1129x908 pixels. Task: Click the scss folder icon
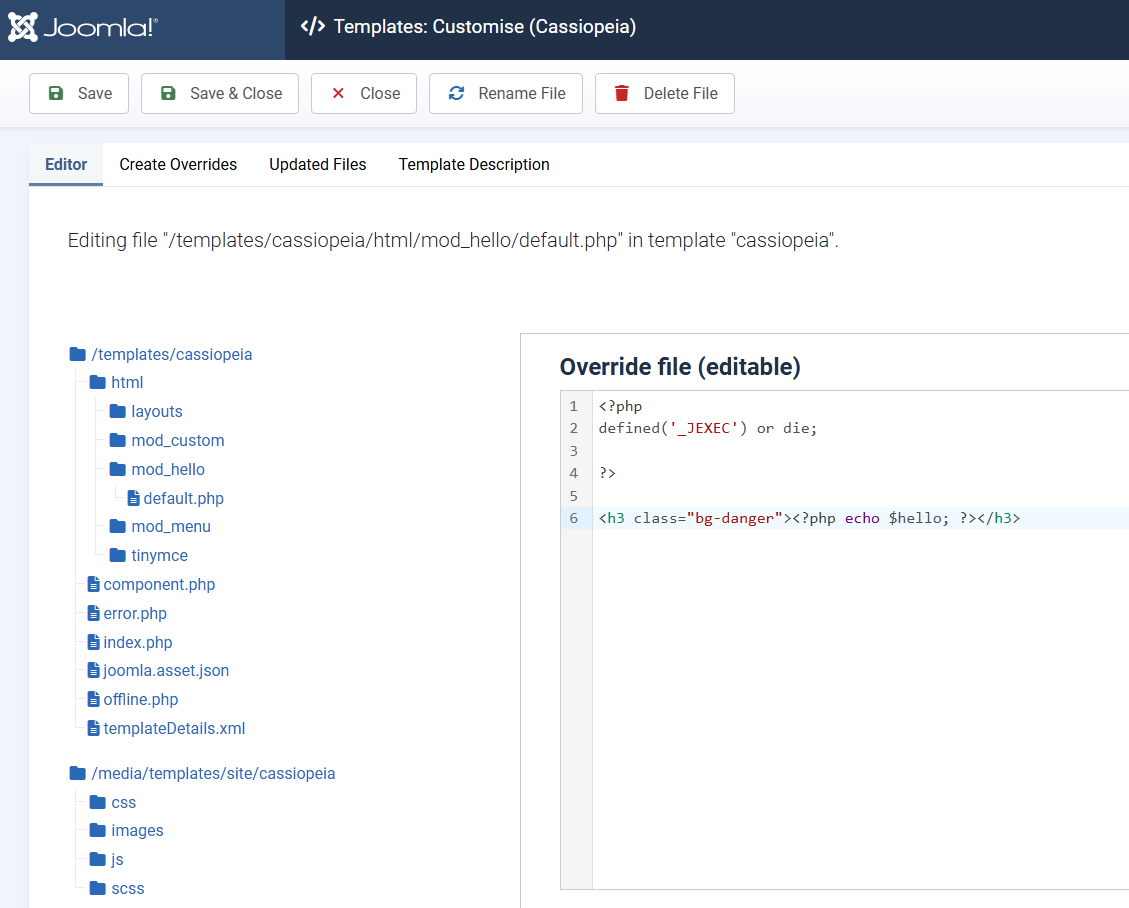pos(98,888)
